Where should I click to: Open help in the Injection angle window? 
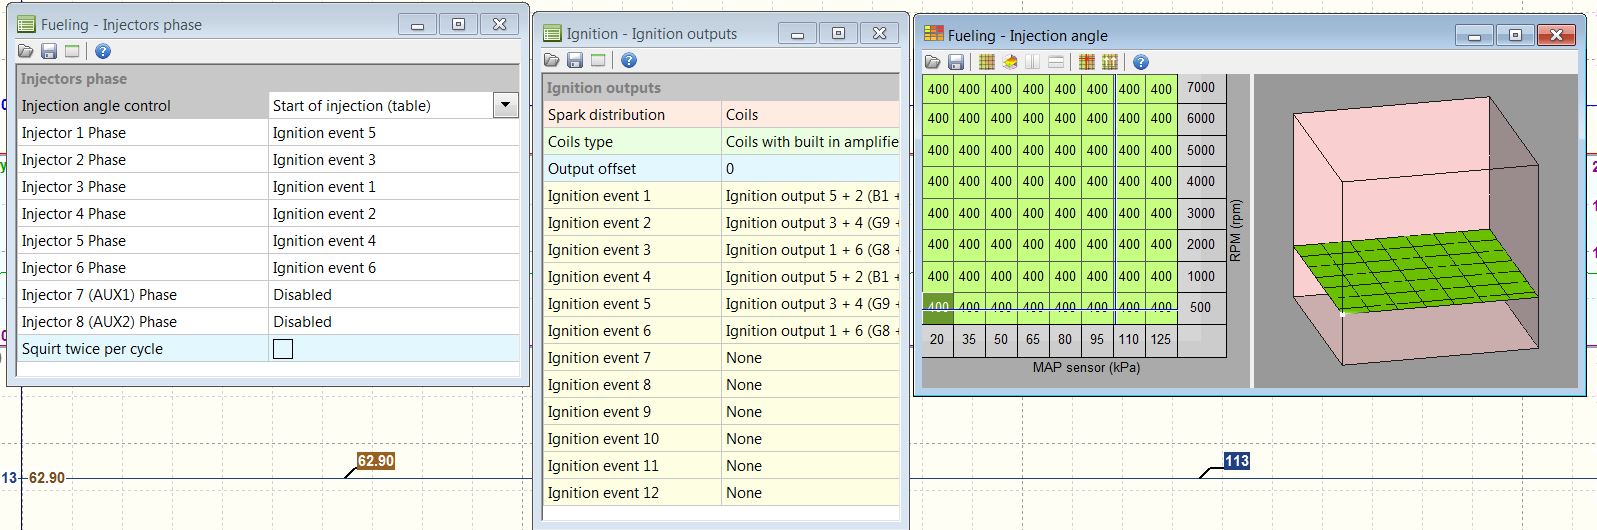click(1140, 62)
